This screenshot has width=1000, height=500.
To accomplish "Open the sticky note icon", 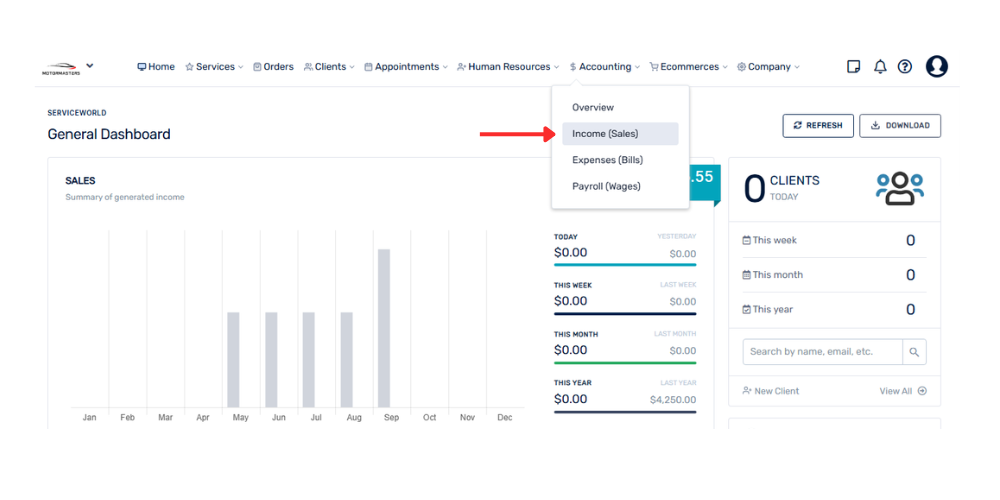I will tap(853, 67).
